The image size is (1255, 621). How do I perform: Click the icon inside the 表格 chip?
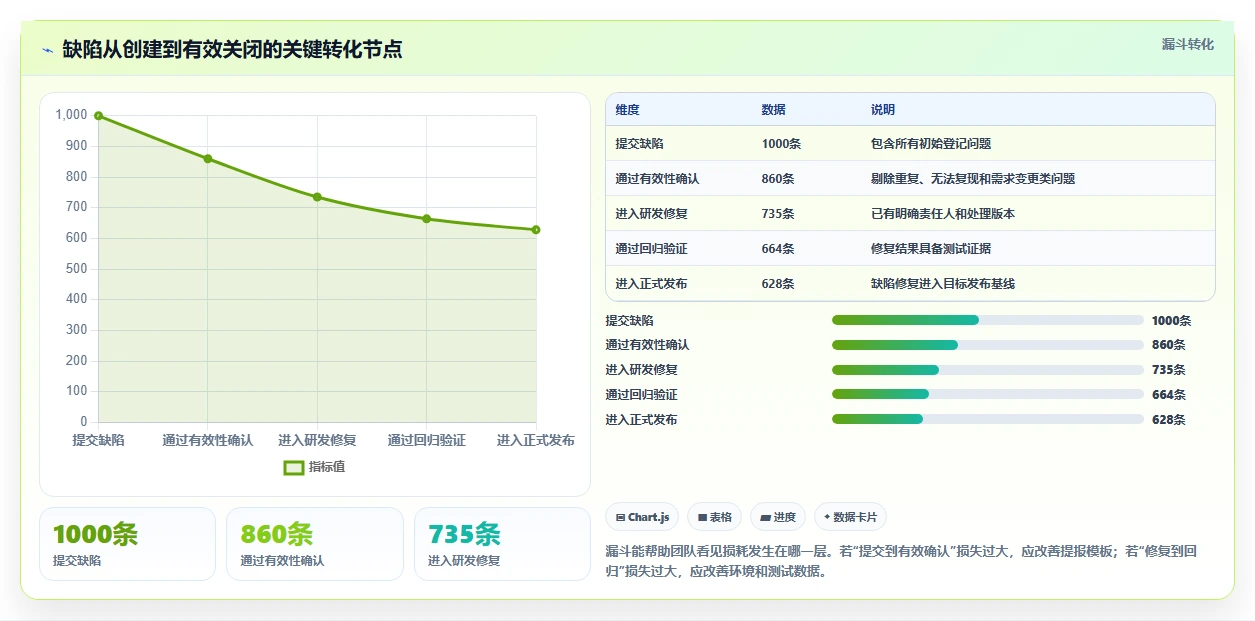pos(702,517)
